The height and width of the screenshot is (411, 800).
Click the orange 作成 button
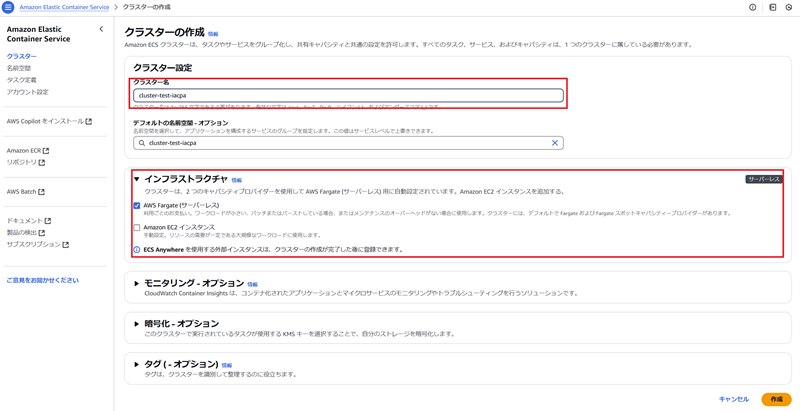point(776,399)
